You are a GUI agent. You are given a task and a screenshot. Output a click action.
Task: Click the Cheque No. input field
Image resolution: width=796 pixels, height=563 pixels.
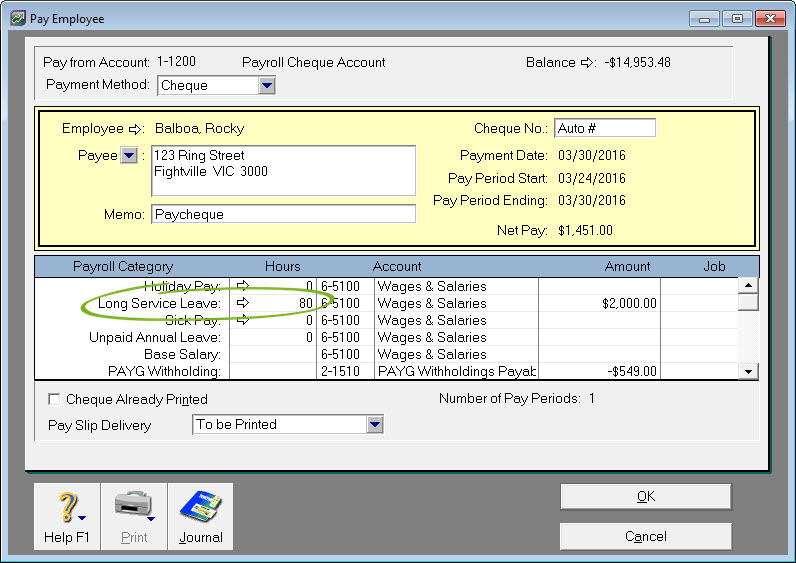point(604,128)
